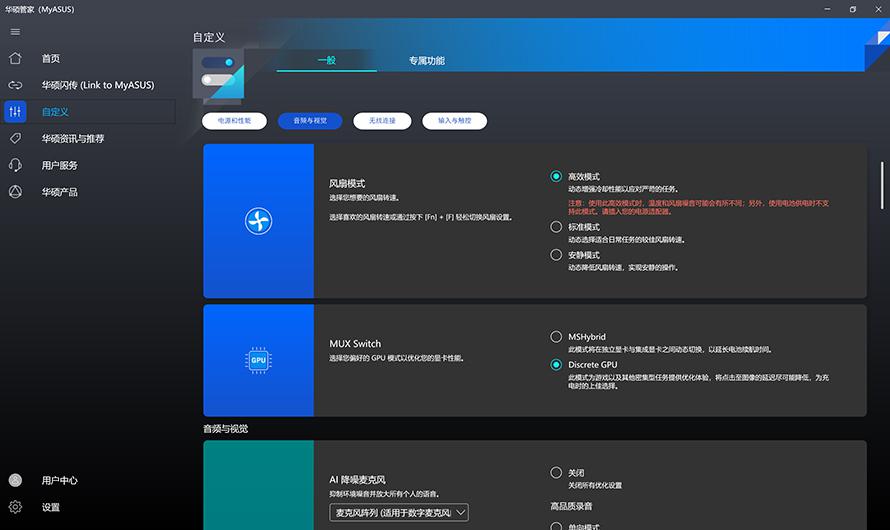890x530 pixels.
Task: Click 关闭所有优化设置 description text
Action: pyautogui.click(x=595, y=486)
